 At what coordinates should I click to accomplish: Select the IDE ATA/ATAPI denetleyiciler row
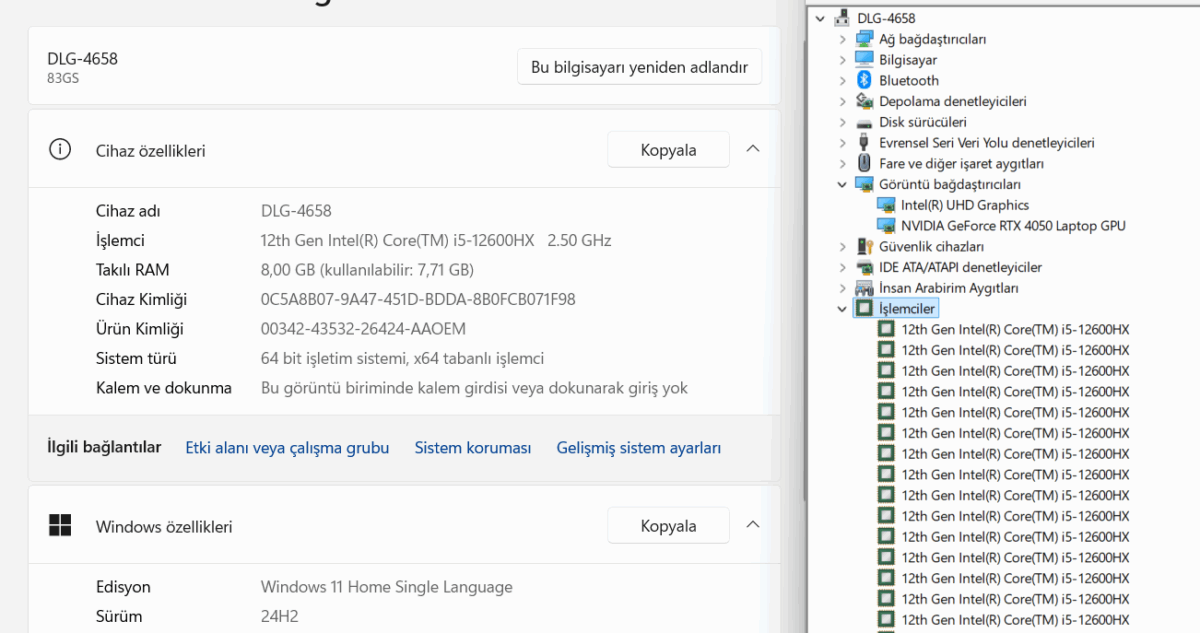[x=960, y=267]
